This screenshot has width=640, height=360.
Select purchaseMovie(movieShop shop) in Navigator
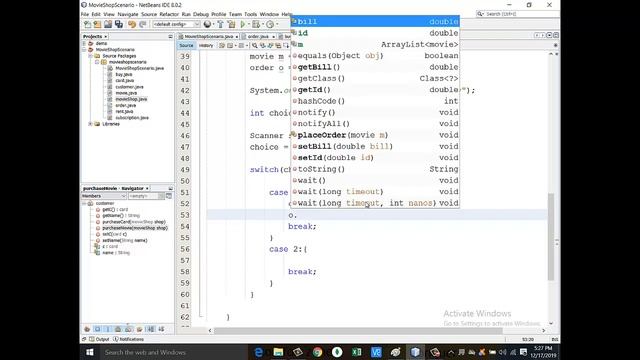coord(135,228)
